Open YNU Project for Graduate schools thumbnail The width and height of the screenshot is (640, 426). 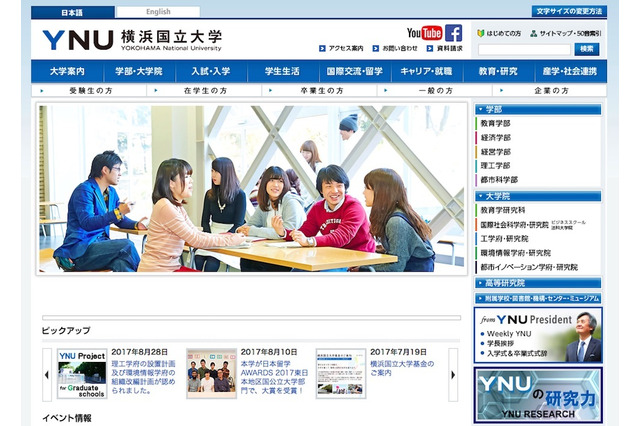82,374
